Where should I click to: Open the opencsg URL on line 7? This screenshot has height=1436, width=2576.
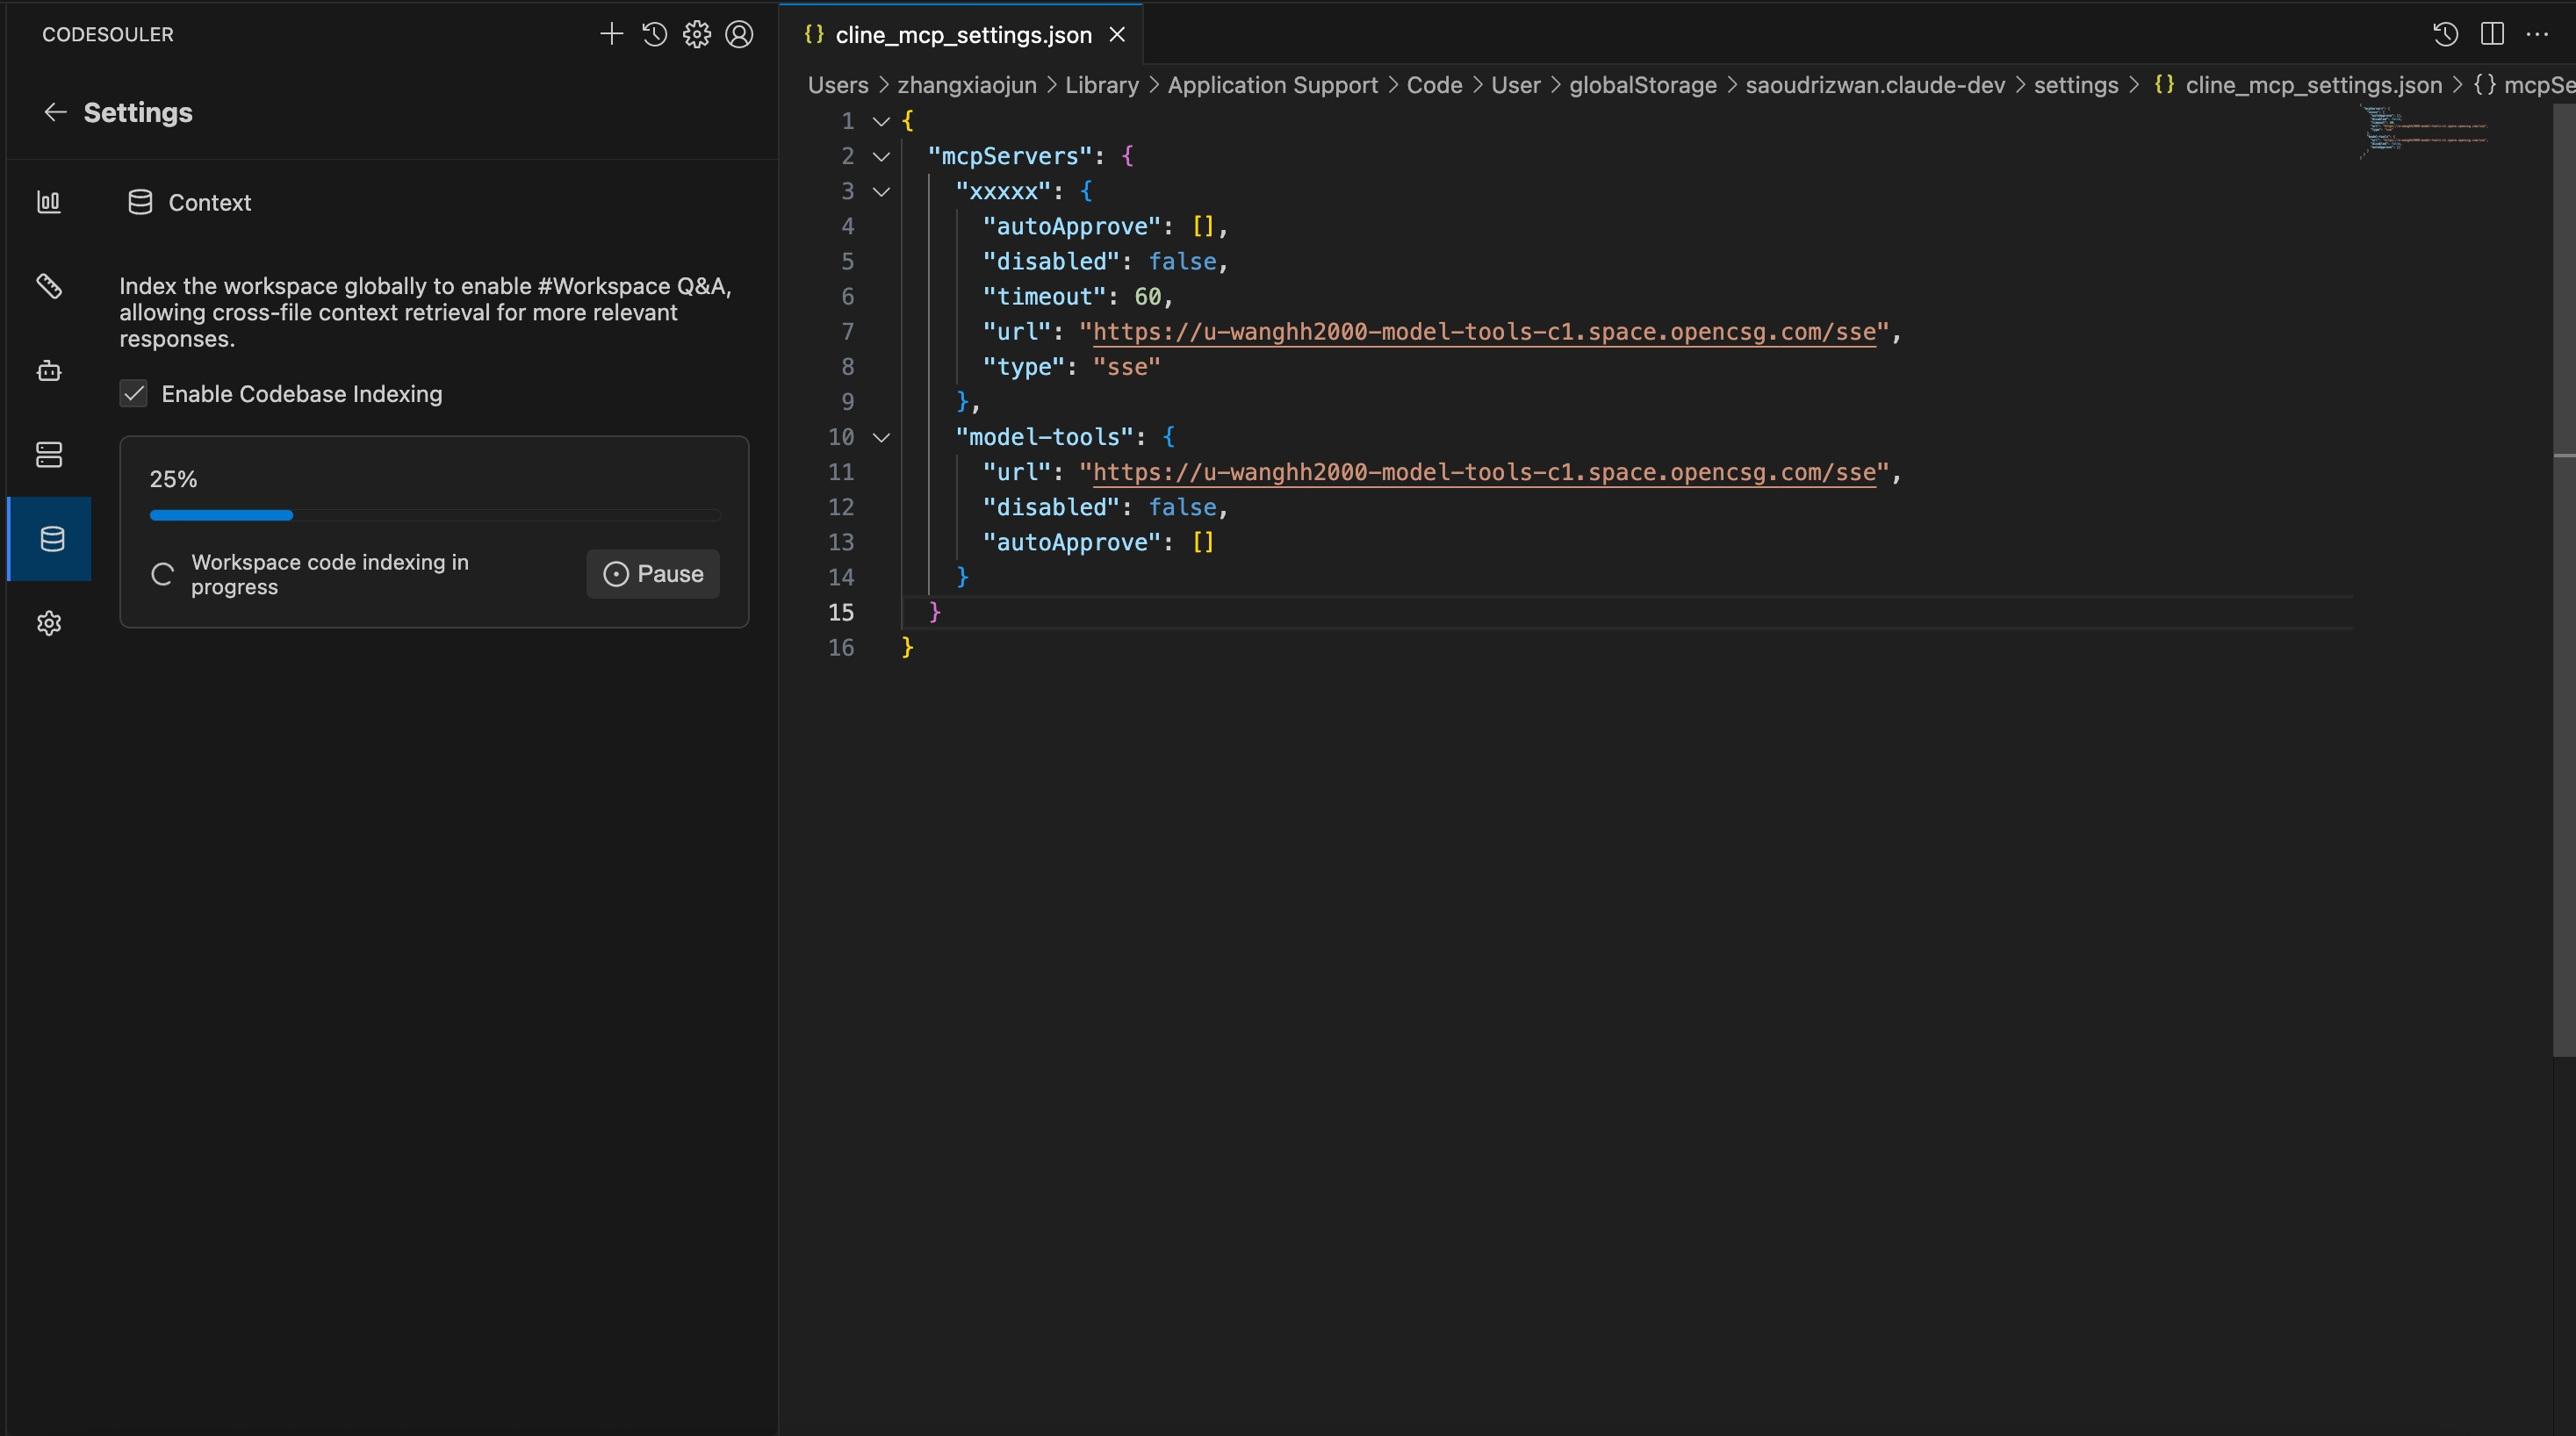pos(1484,332)
